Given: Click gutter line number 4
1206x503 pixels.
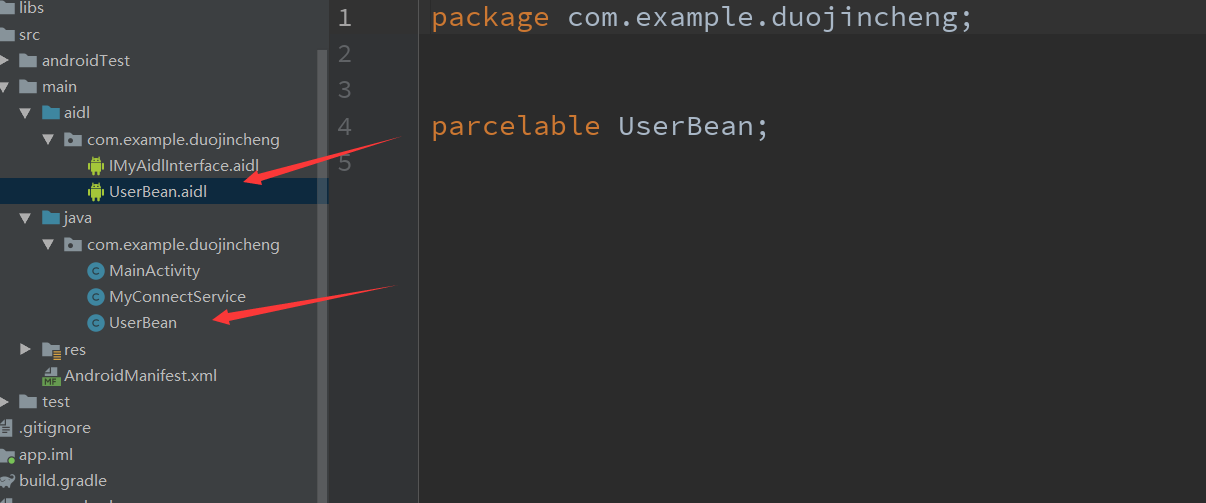Looking at the screenshot, I should [x=345, y=127].
